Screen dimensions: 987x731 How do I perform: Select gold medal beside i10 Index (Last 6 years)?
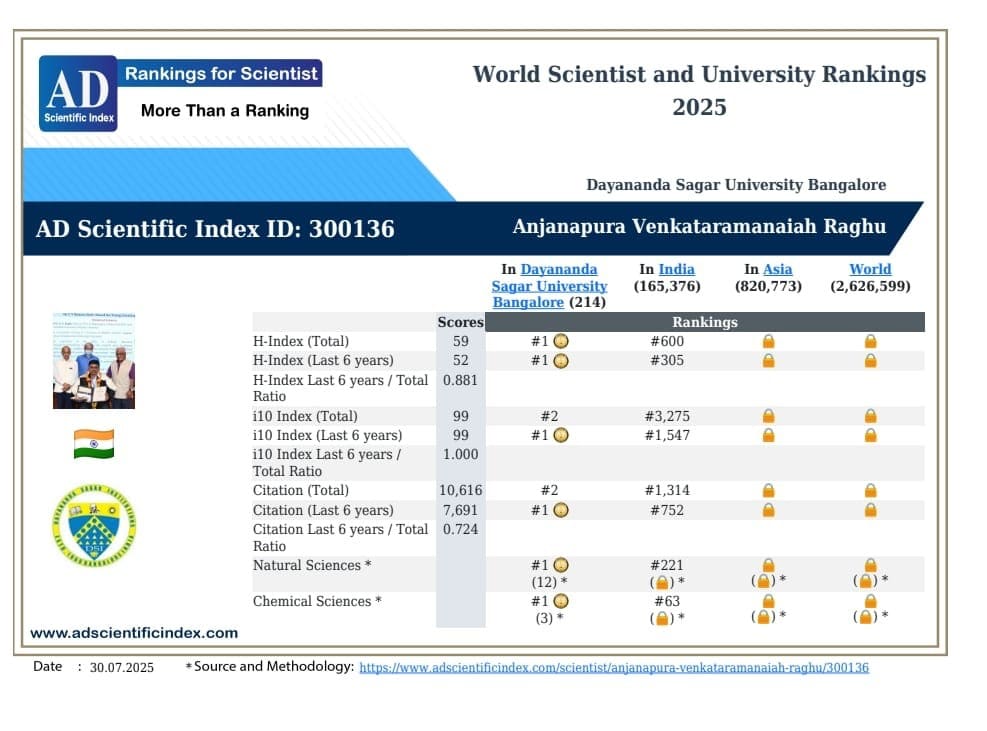[x=561, y=436]
